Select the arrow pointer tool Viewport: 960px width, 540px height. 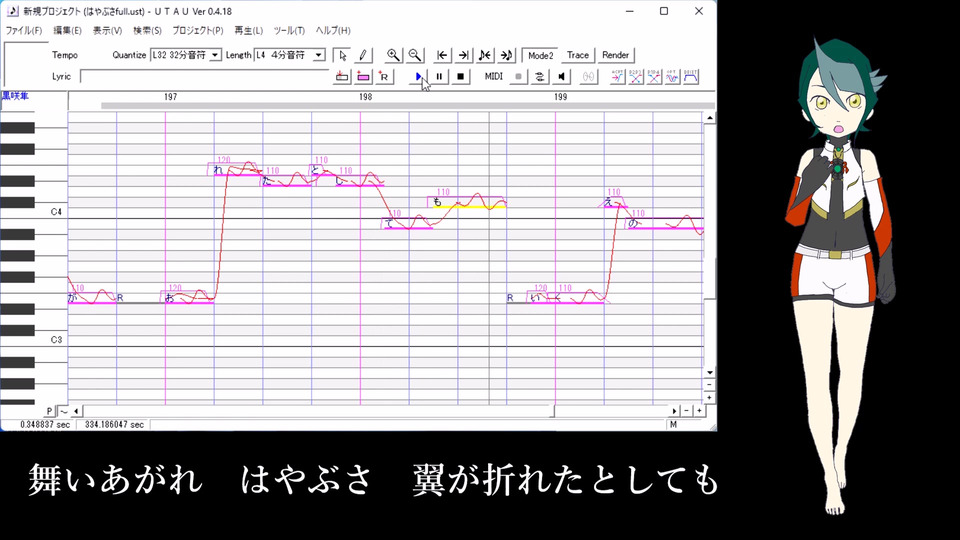pos(342,55)
